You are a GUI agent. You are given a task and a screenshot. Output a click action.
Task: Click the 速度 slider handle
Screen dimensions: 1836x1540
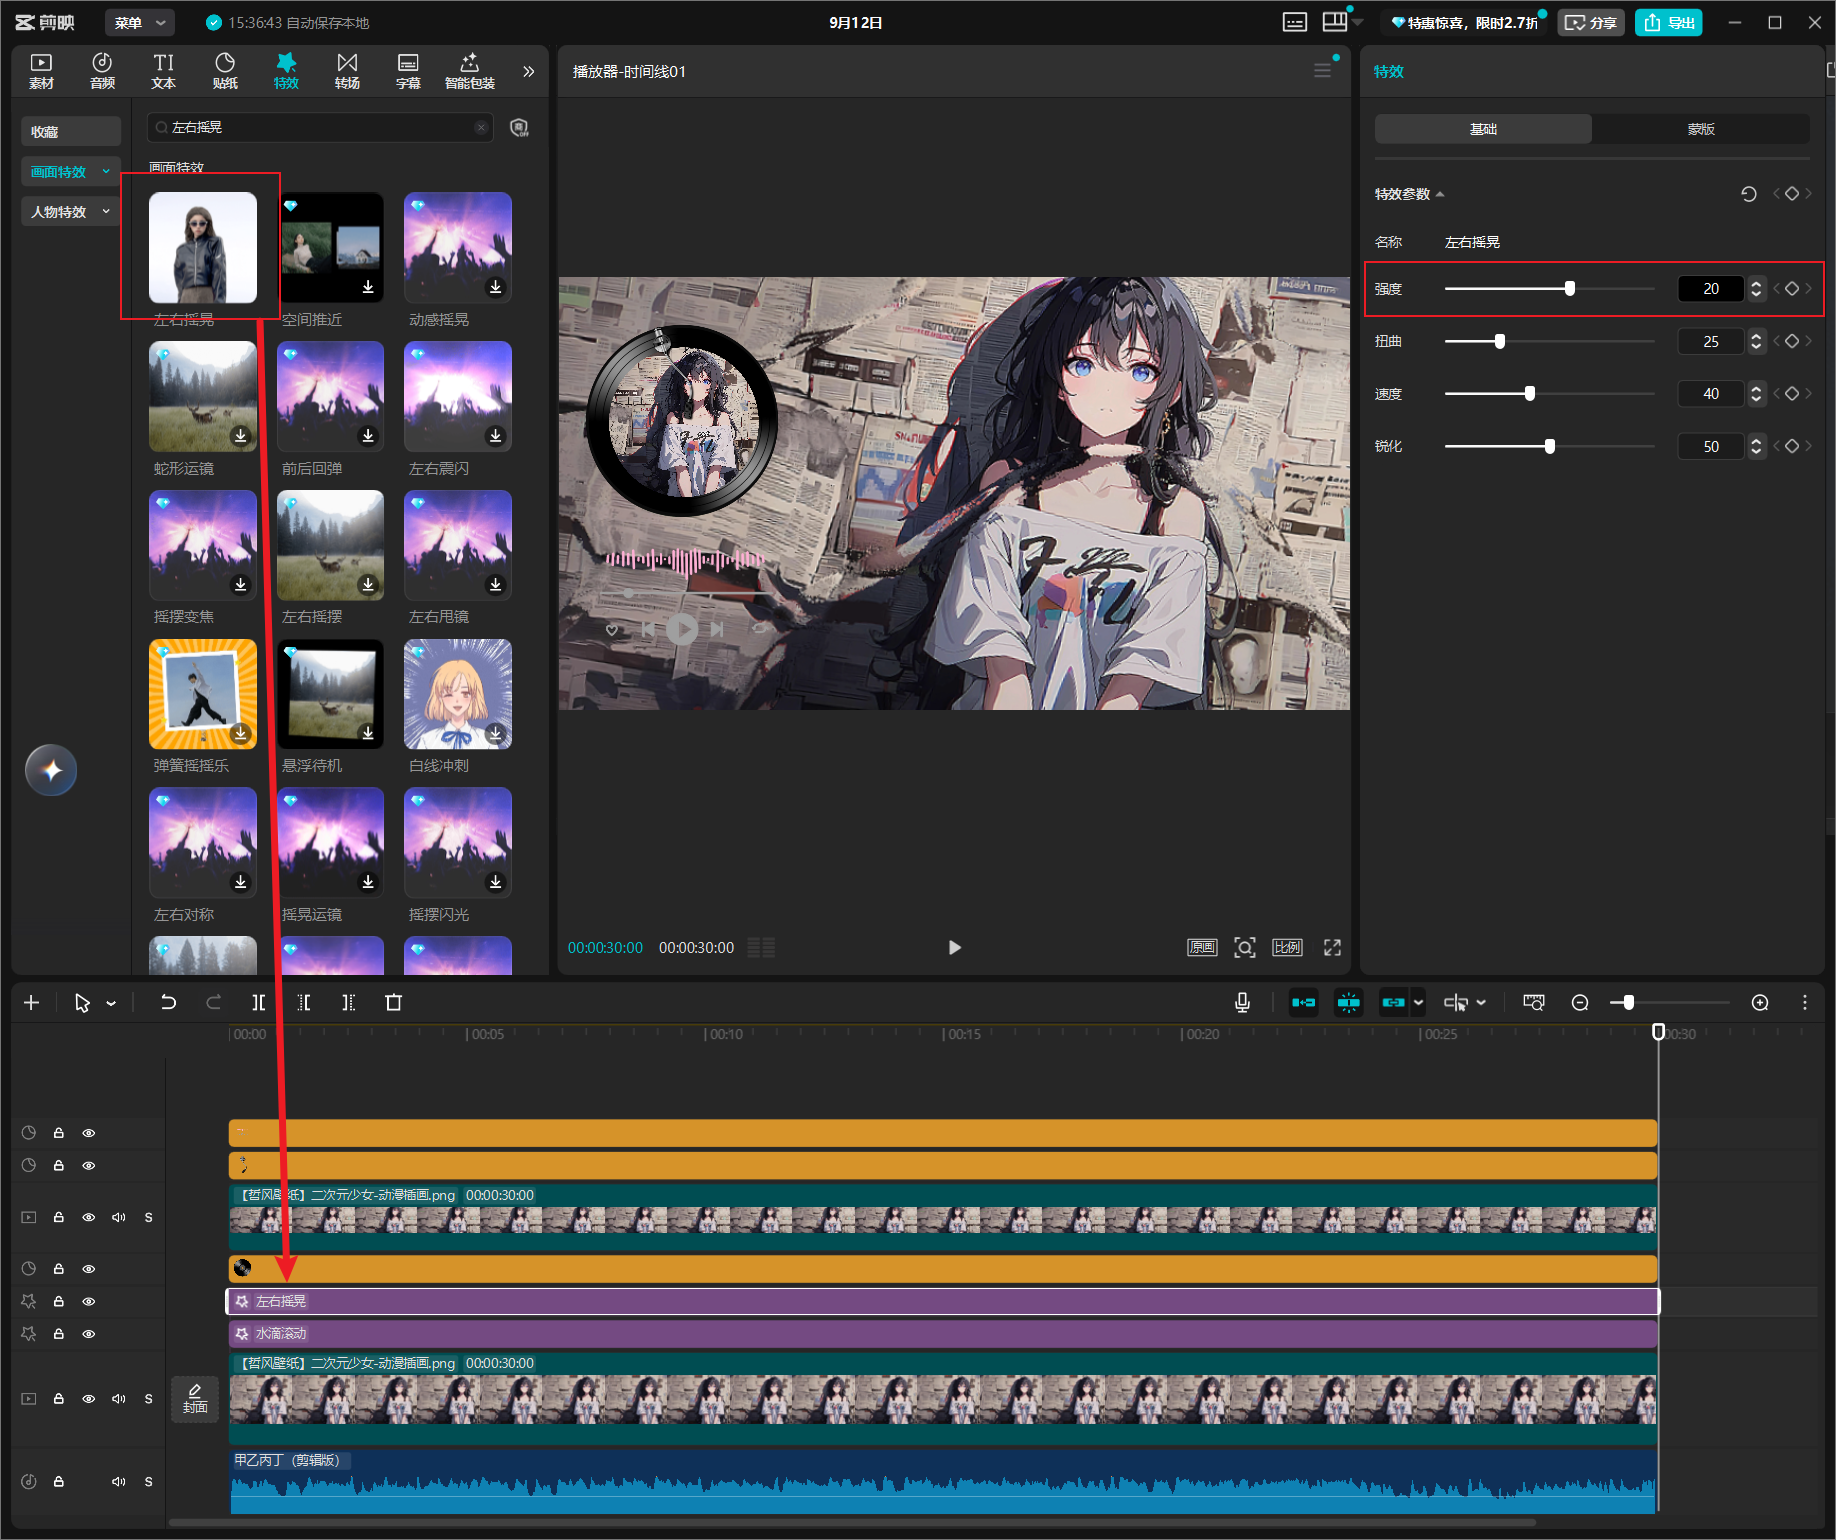tap(1529, 394)
